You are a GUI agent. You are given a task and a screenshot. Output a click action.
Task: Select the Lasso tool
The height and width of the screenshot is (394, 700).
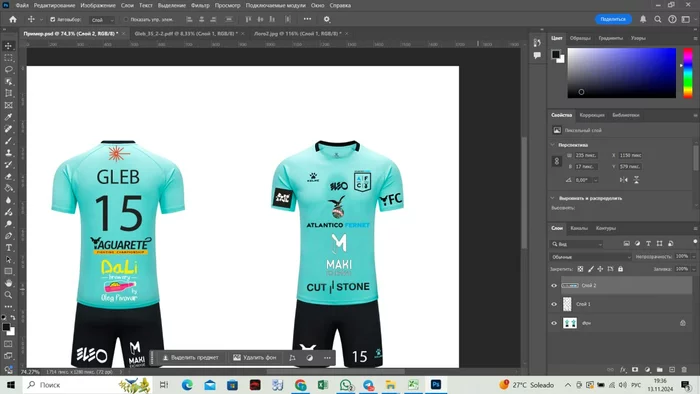point(8,70)
